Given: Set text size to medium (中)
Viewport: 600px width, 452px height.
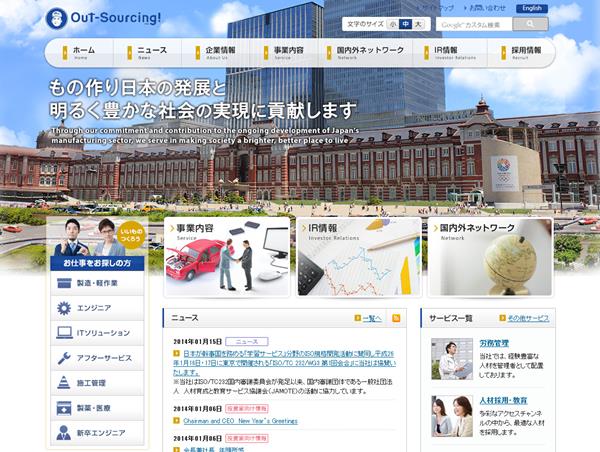Looking at the screenshot, I should (x=405, y=24).
